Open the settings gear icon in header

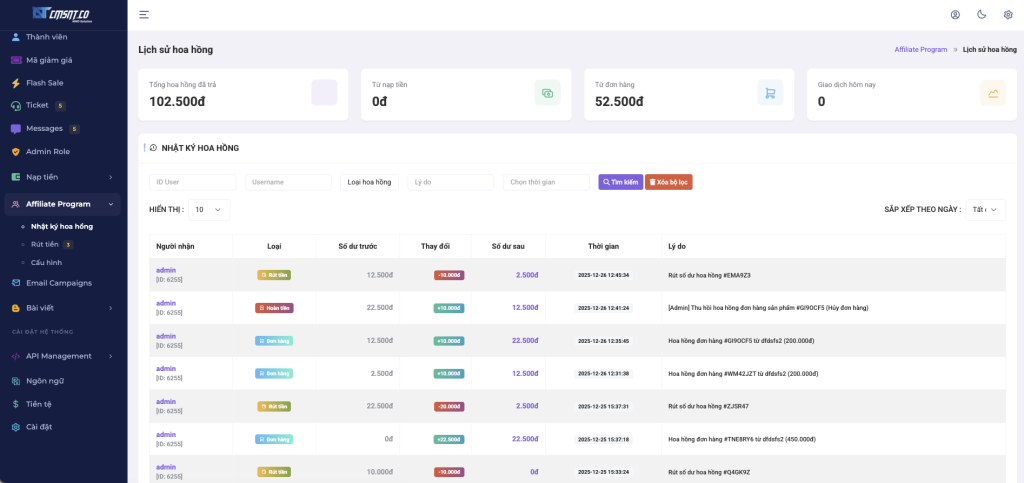(x=1007, y=15)
